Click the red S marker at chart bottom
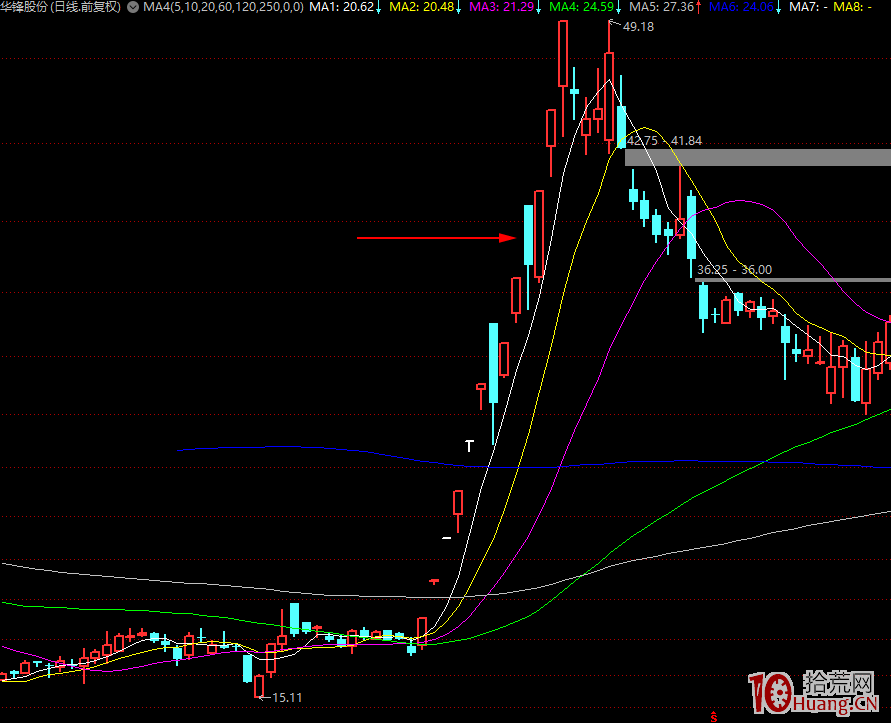Screen dimensions: 891x723 coord(713,715)
